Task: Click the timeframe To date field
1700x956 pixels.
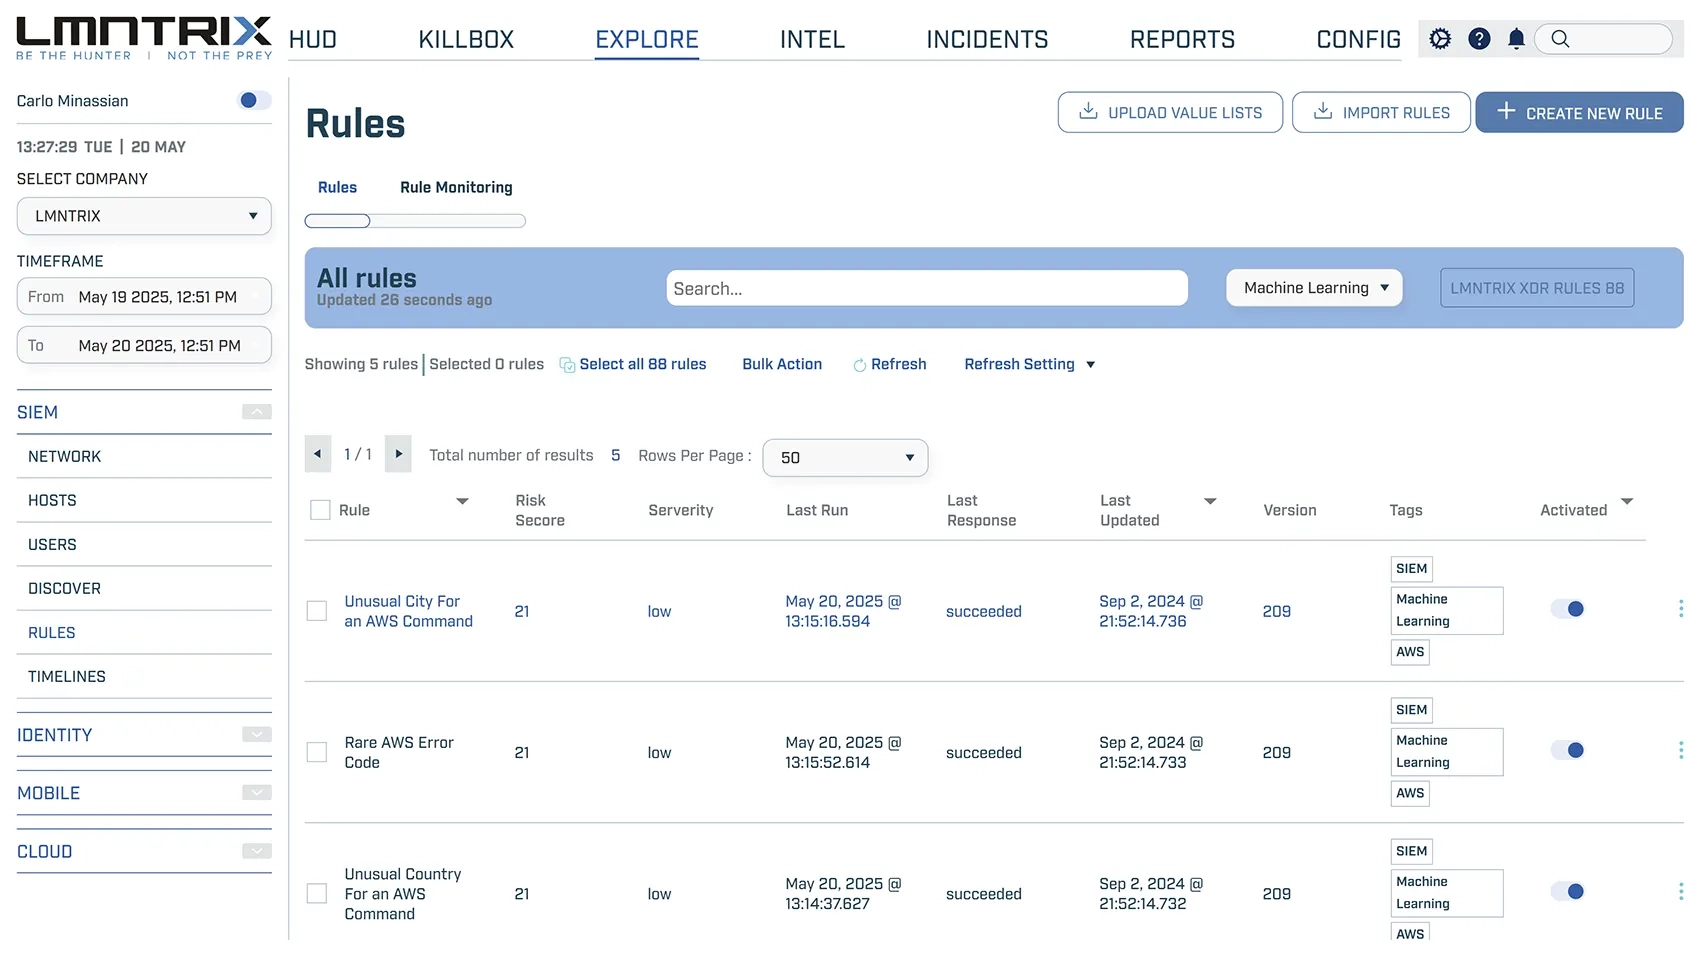Action: pos(144,345)
